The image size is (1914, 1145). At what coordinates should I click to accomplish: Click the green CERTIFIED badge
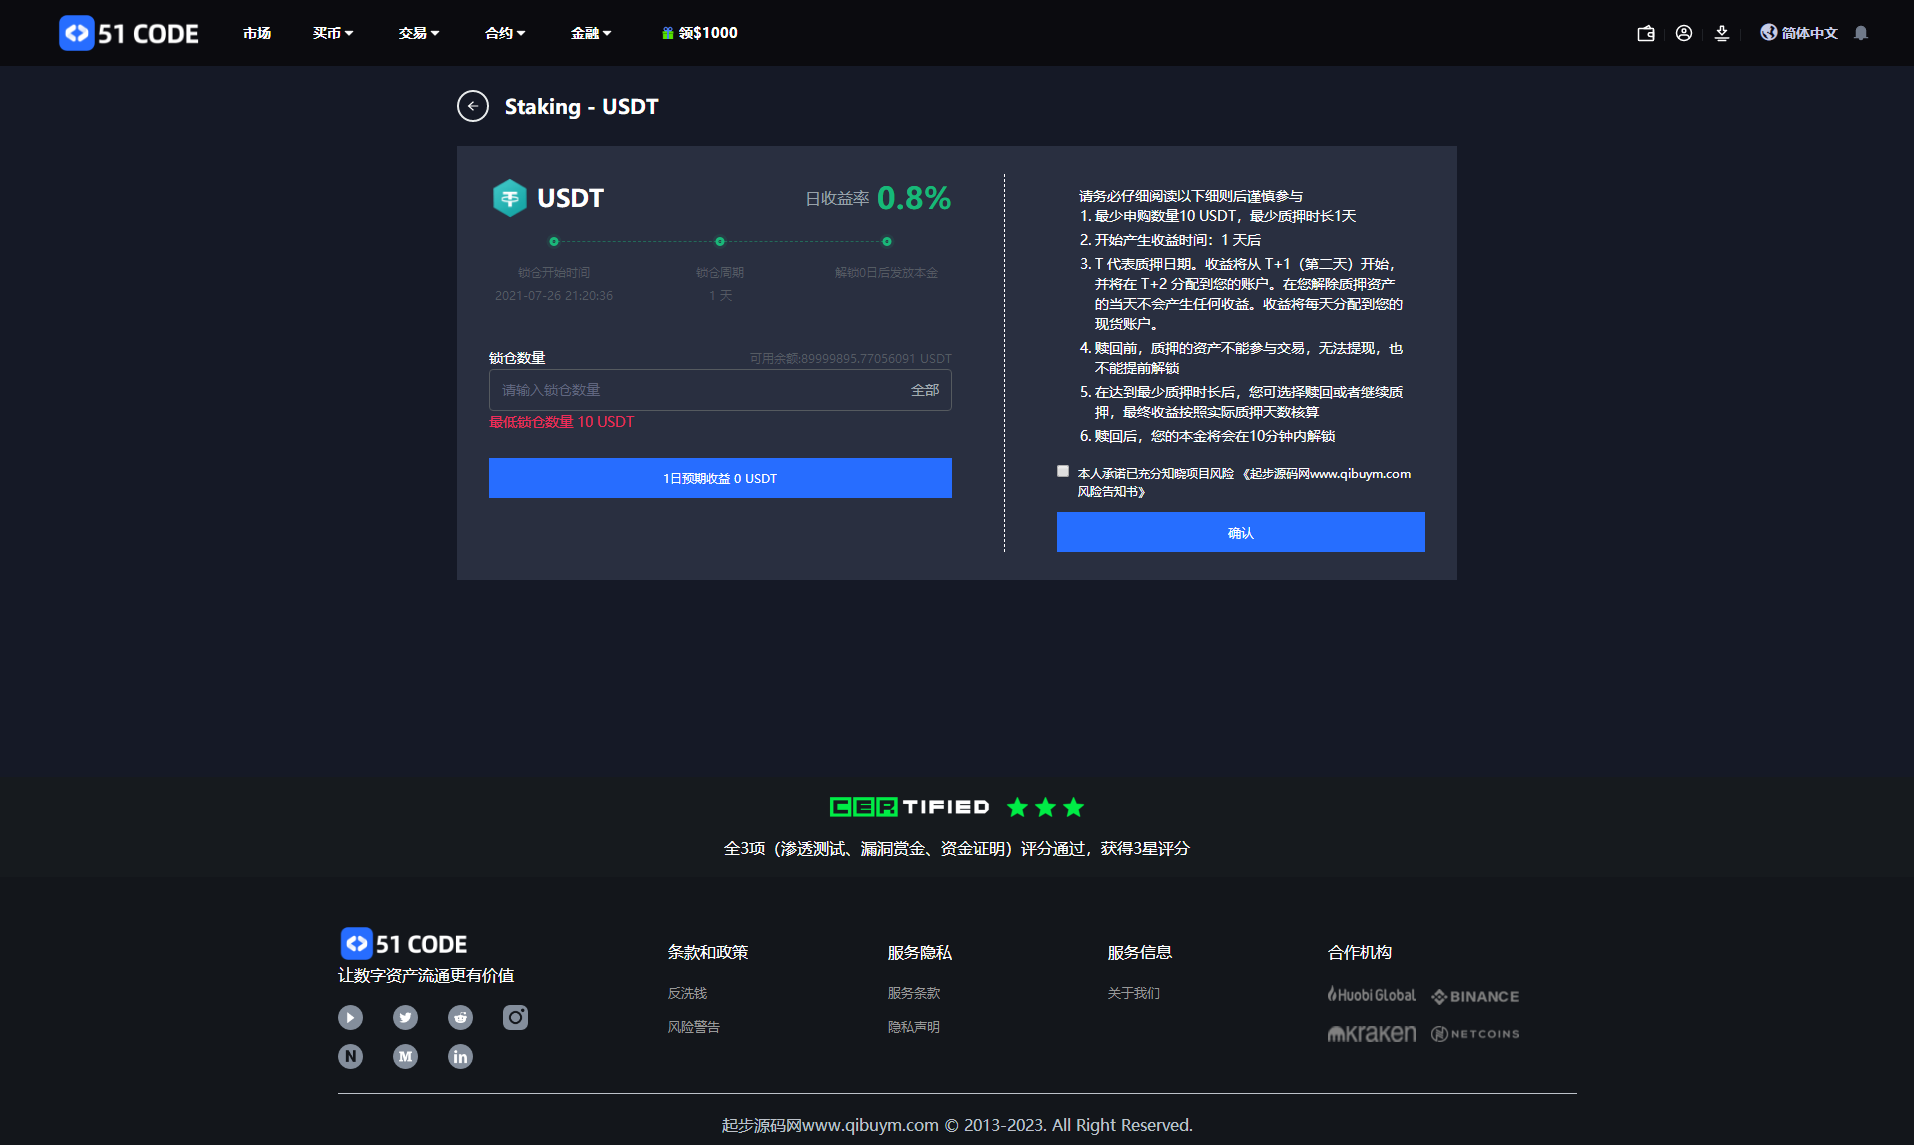pyautogui.click(x=909, y=807)
